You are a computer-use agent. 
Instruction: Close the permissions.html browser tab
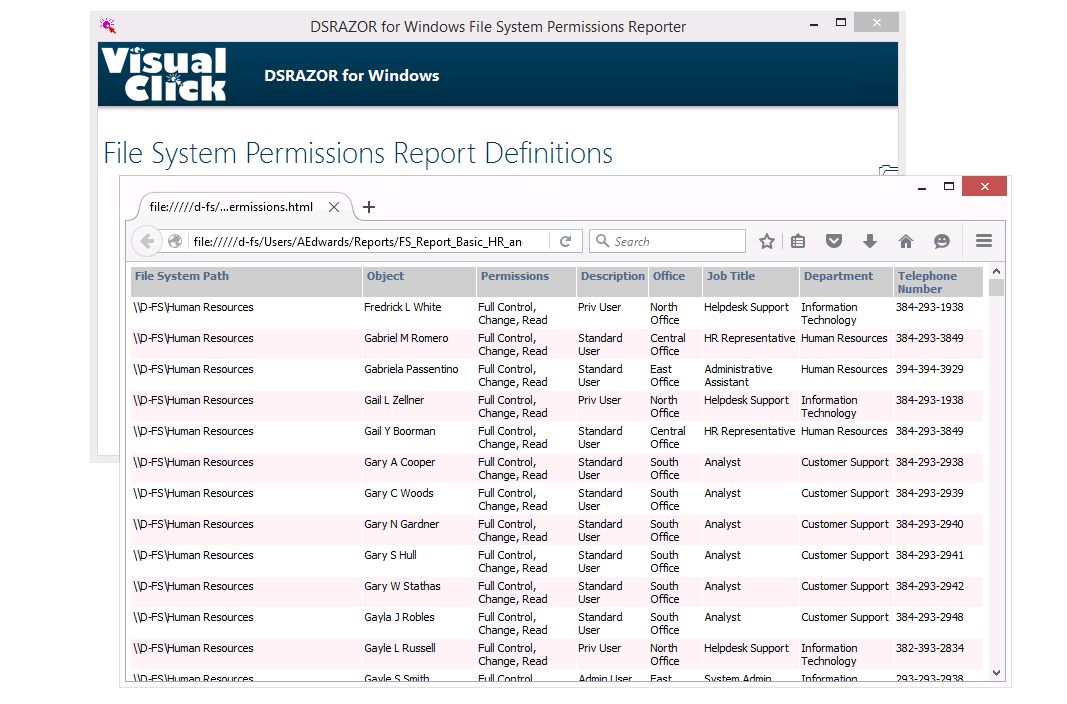click(x=334, y=207)
